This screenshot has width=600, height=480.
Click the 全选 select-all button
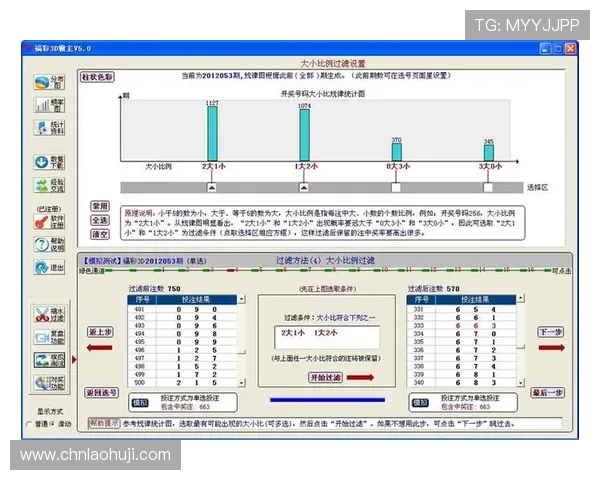tap(100, 220)
